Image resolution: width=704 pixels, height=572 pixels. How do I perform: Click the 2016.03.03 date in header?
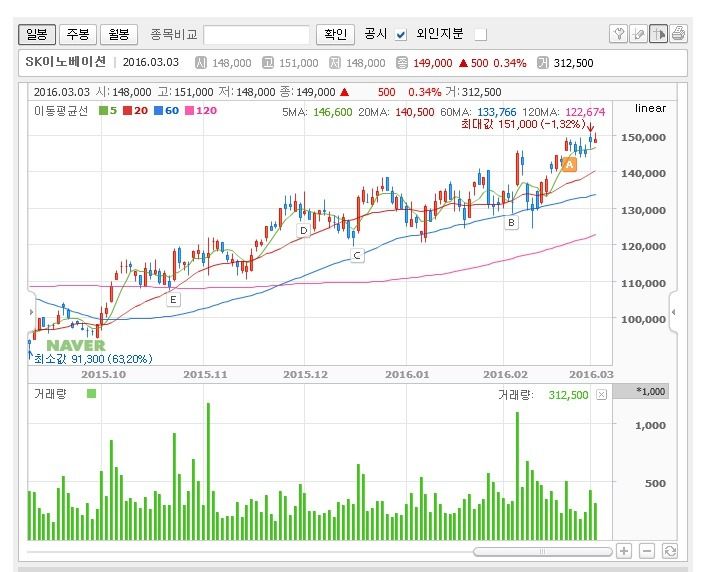(x=151, y=62)
